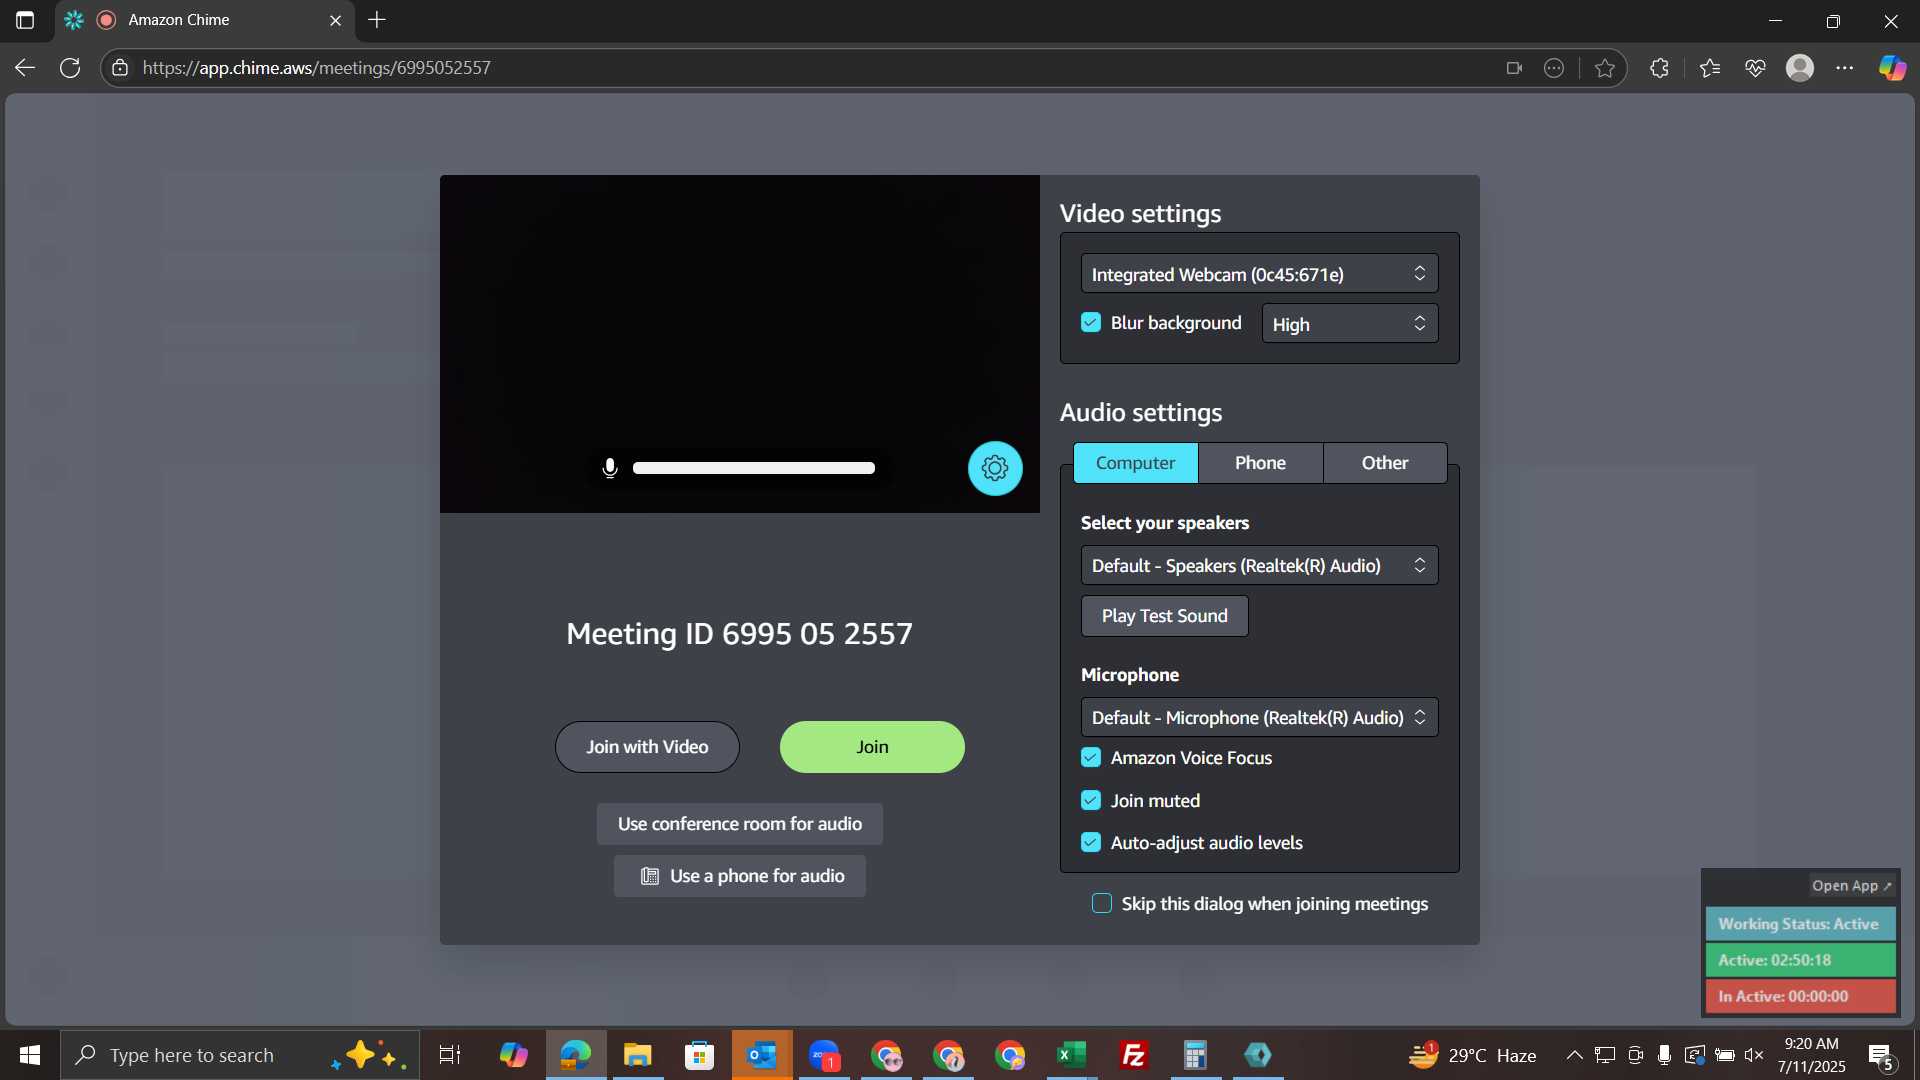Switch to the Other audio tab
Screen dimensions: 1920x1080
point(1385,463)
